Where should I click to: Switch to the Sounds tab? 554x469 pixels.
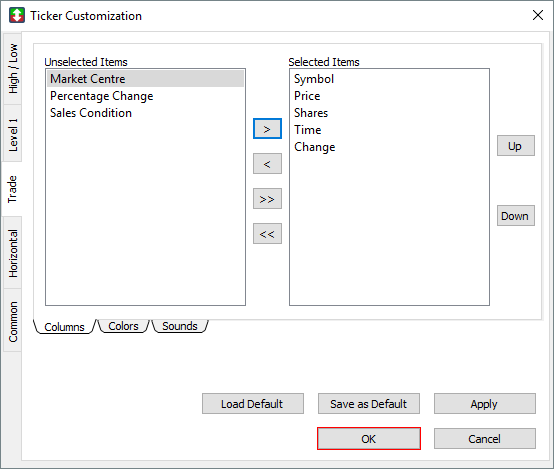180,326
